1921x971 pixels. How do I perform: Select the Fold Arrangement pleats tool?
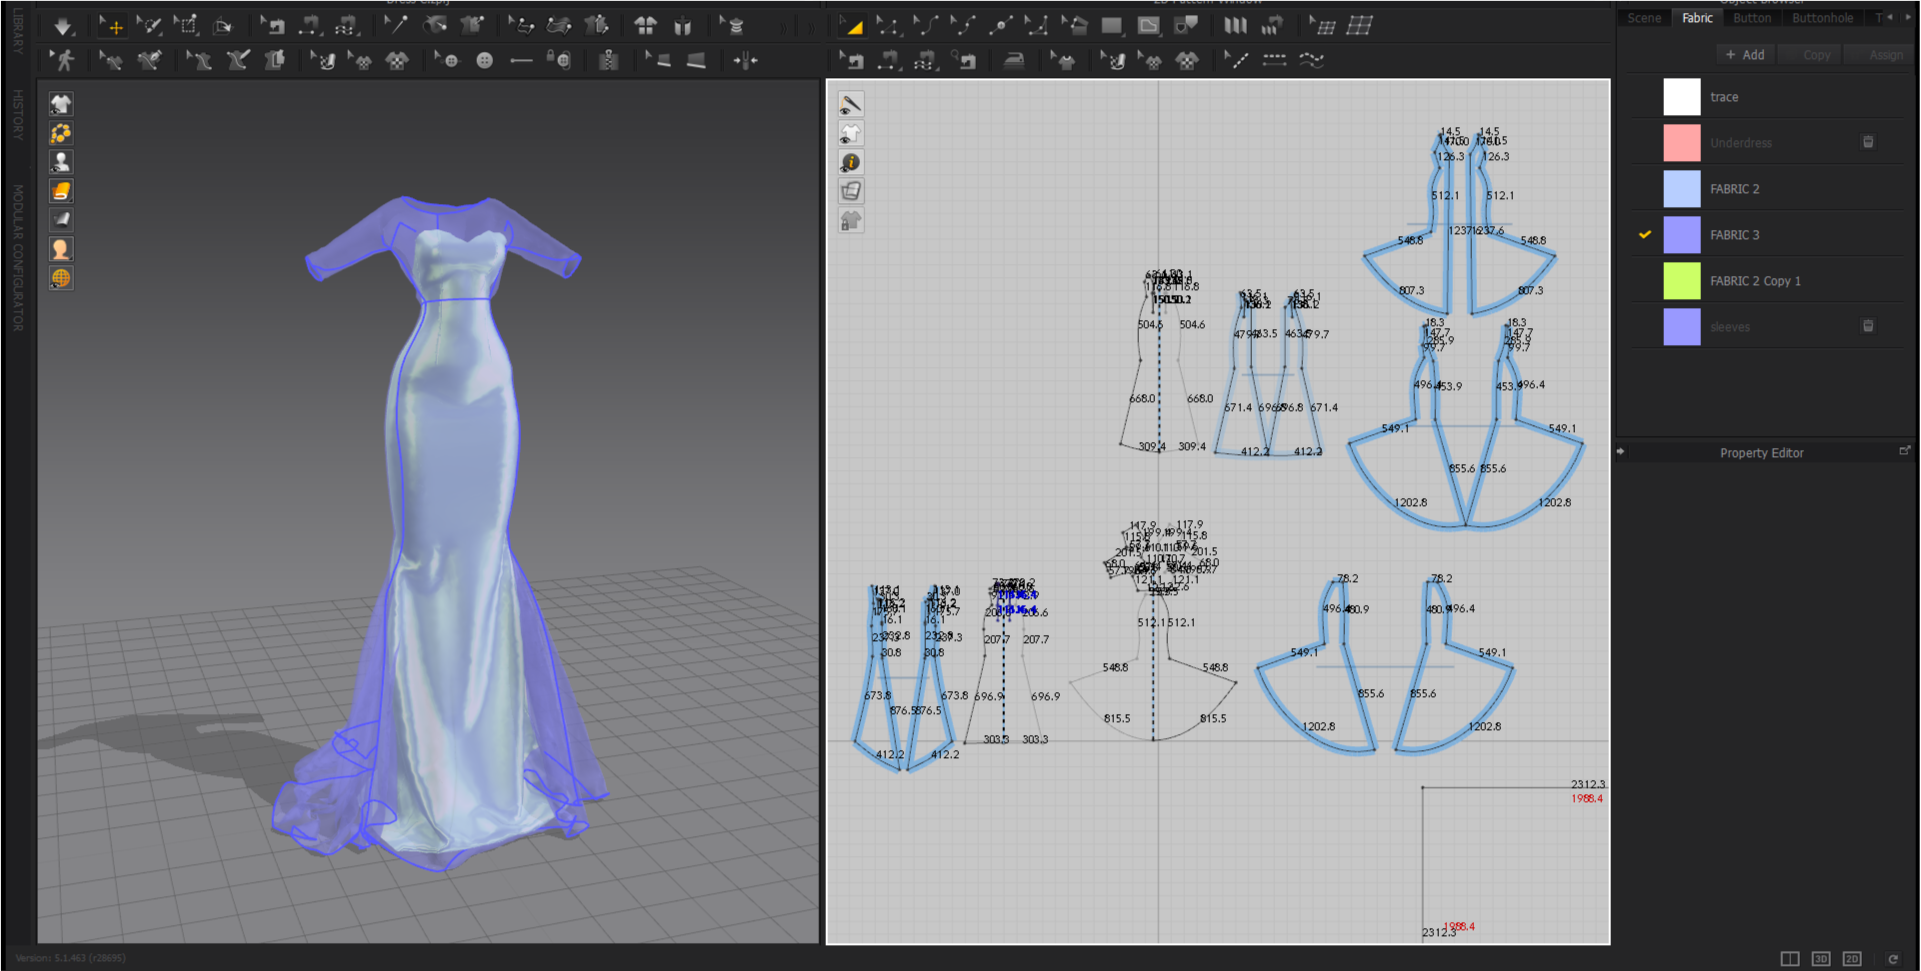(x=1235, y=27)
